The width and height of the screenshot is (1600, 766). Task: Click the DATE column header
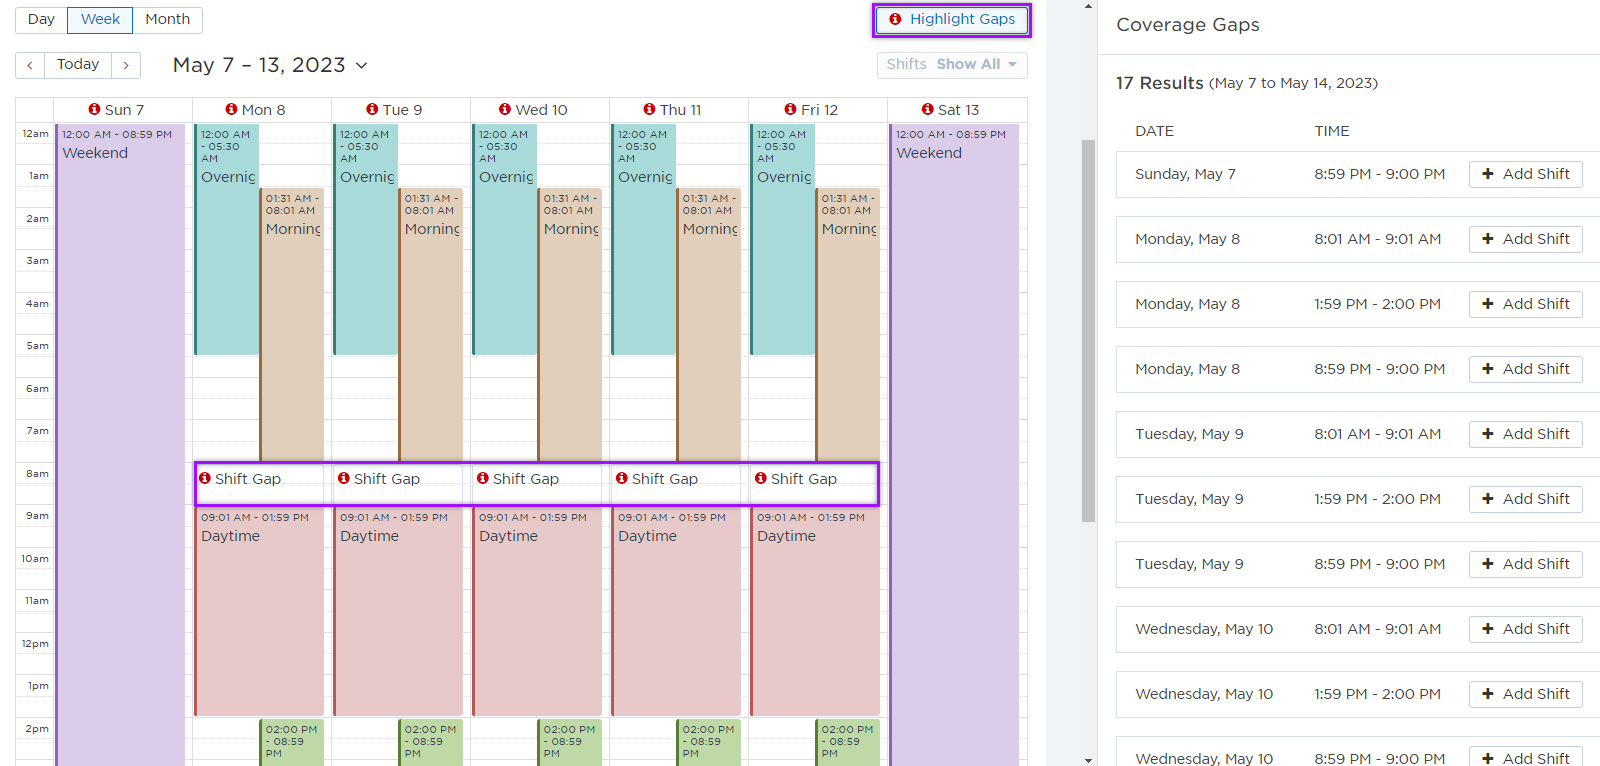(x=1154, y=131)
